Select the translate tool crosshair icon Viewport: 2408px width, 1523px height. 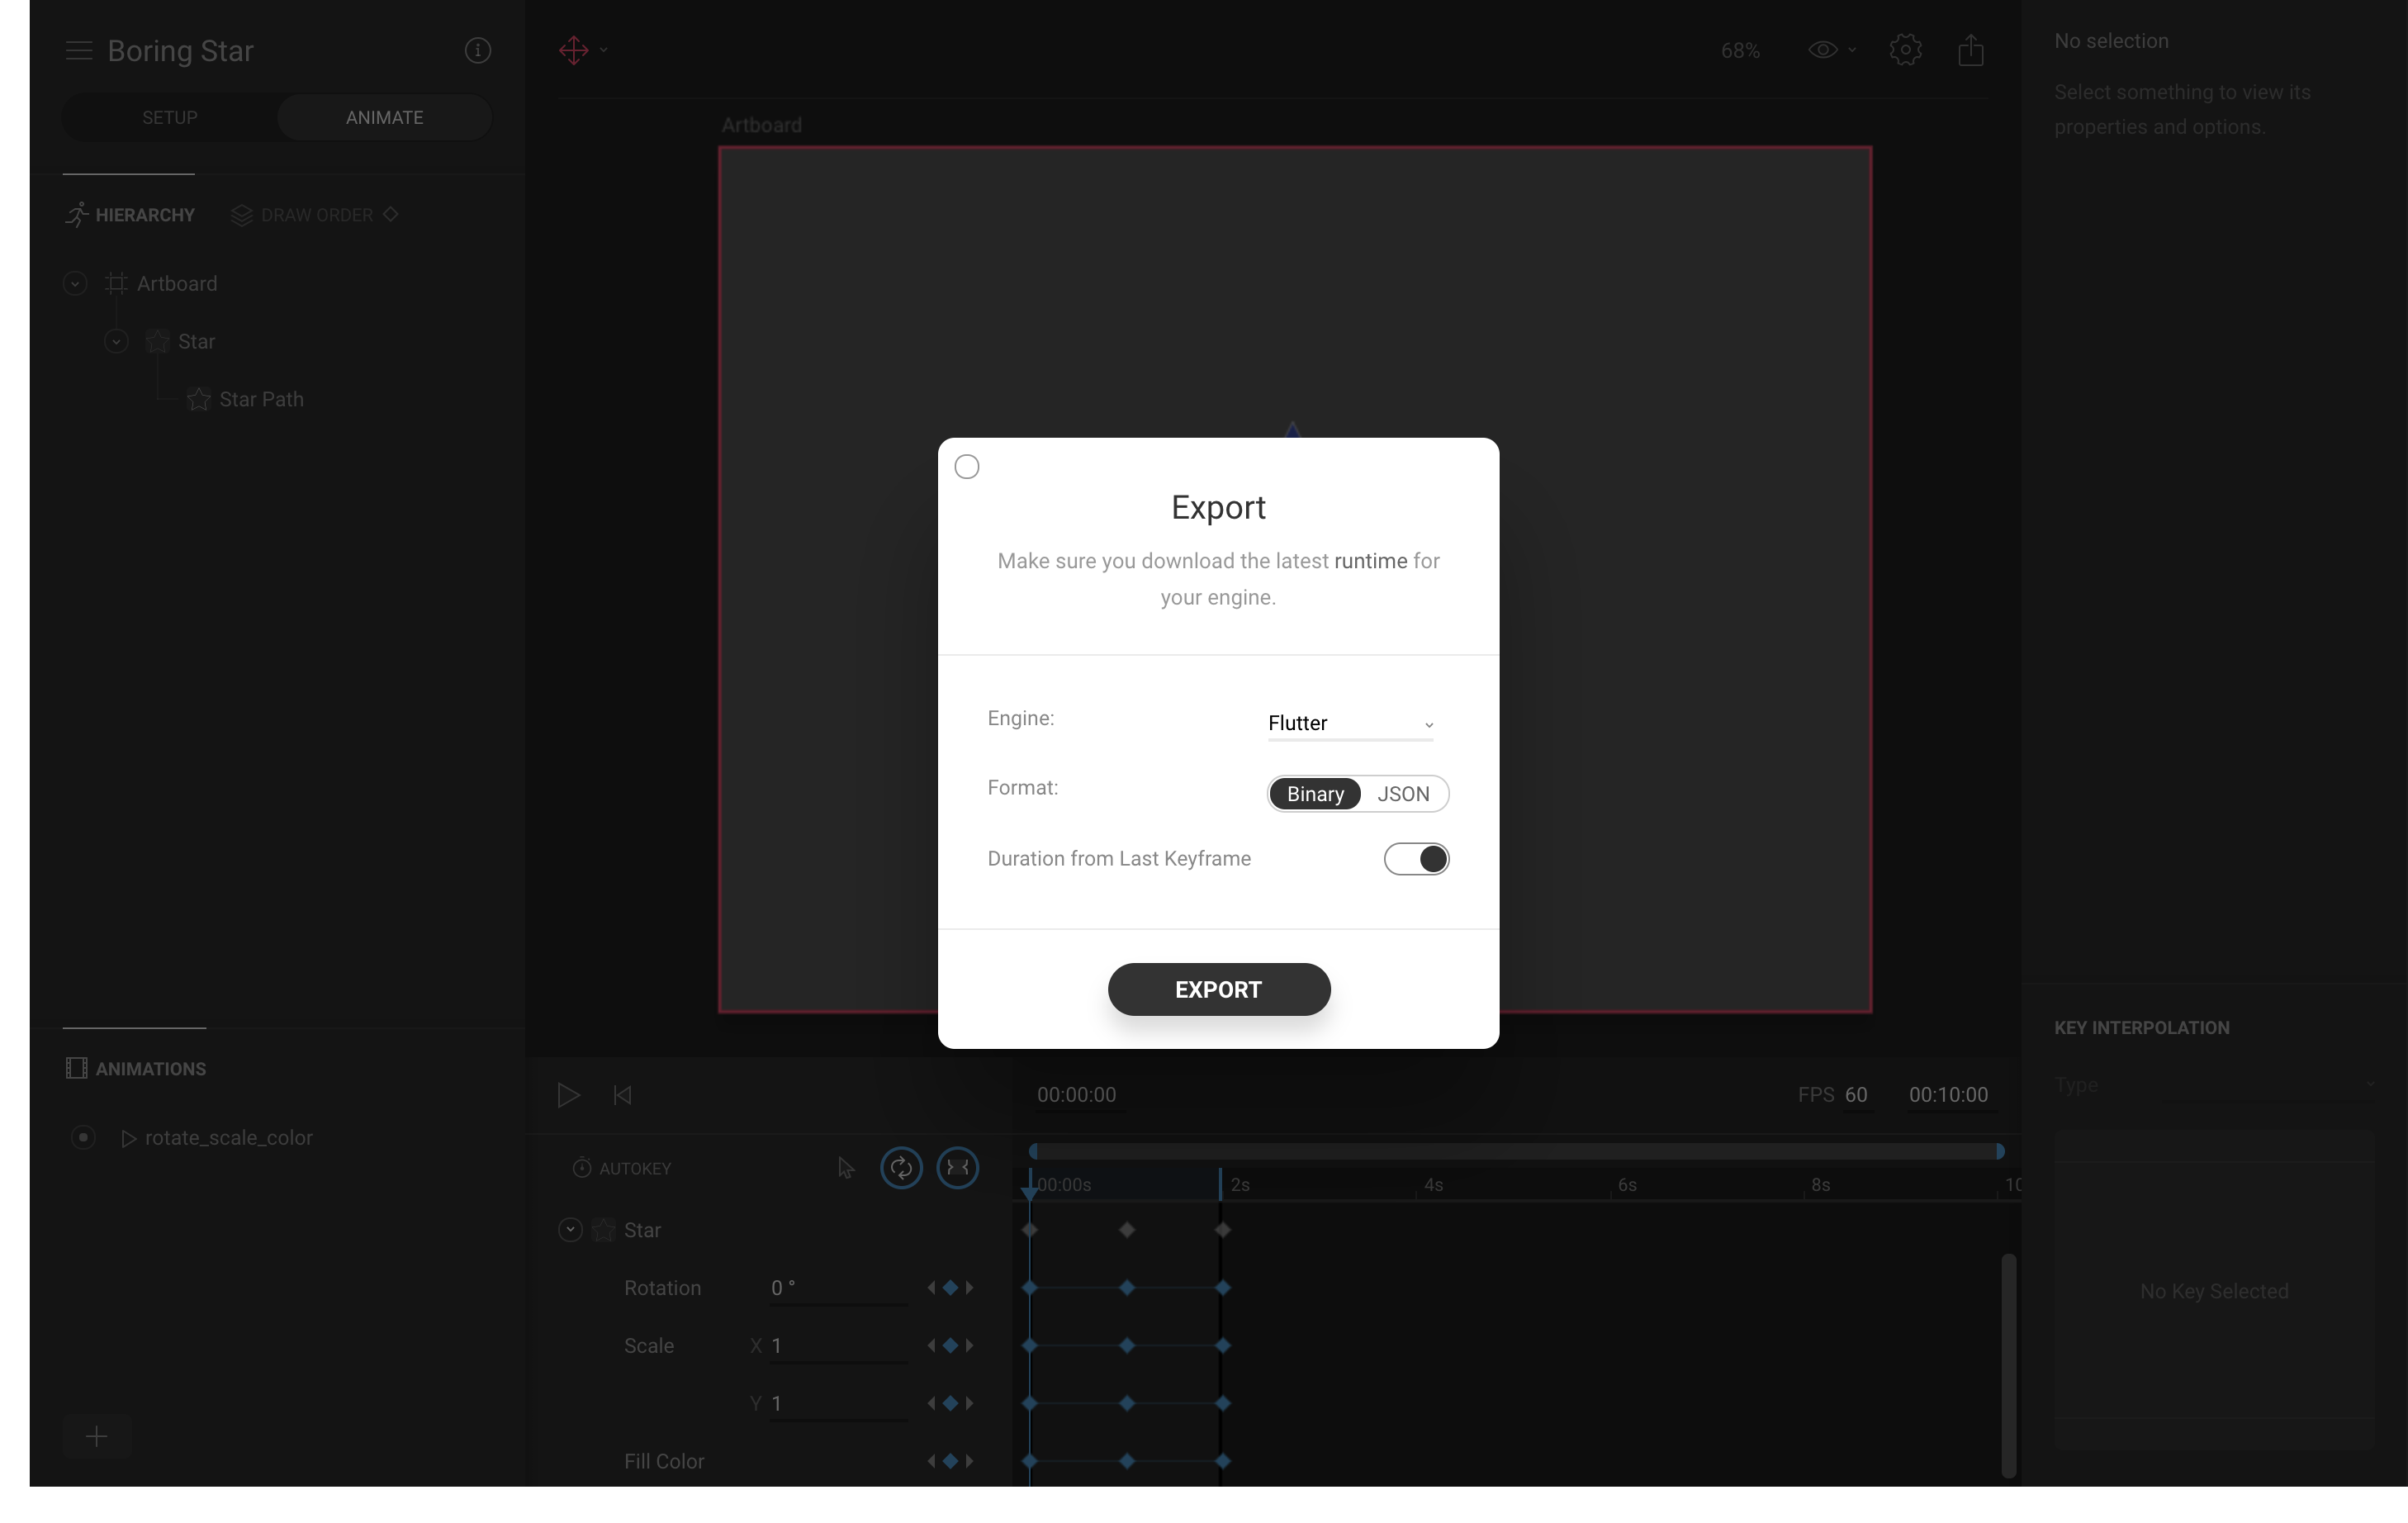pyautogui.click(x=574, y=50)
